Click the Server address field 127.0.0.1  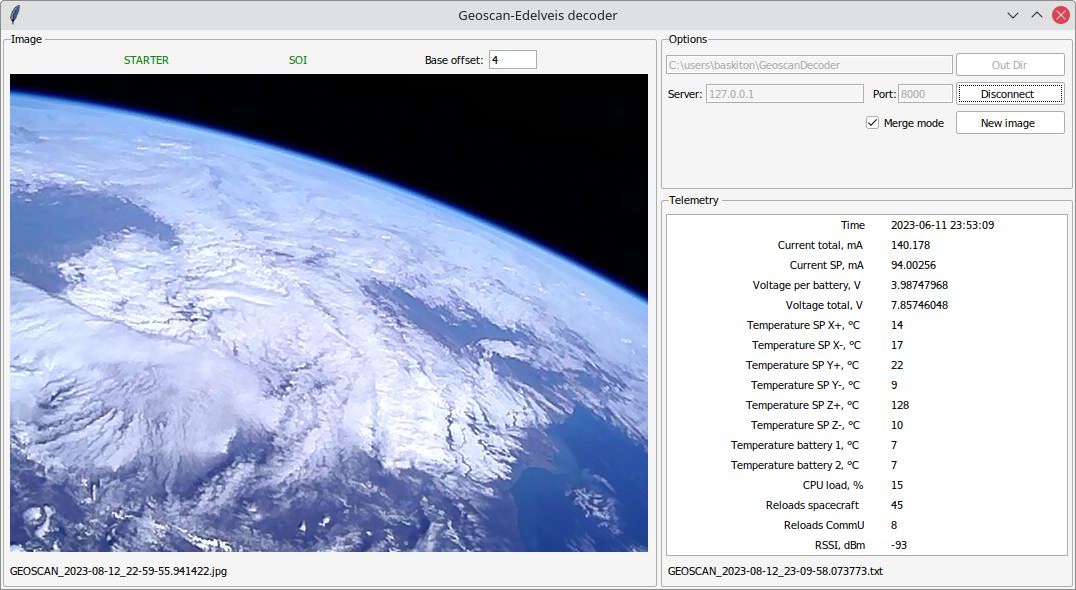(x=784, y=94)
